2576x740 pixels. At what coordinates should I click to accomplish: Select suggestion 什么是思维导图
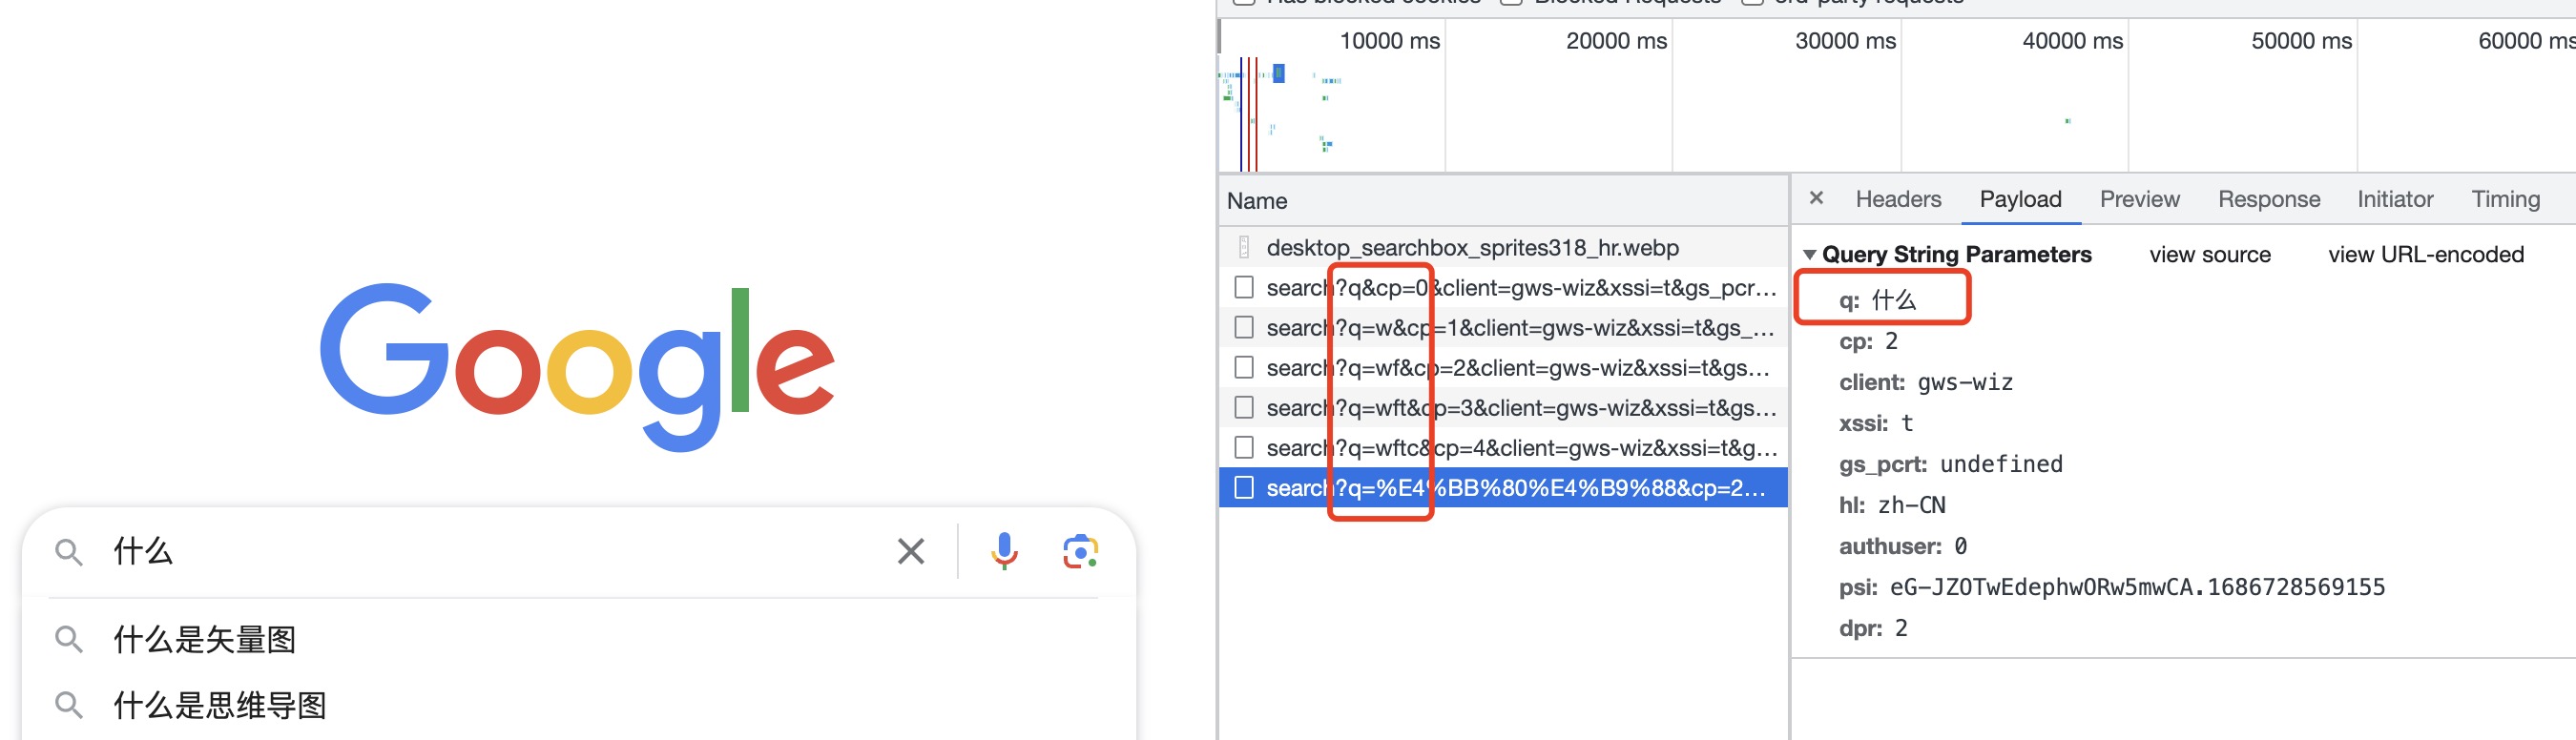click(x=219, y=705)
